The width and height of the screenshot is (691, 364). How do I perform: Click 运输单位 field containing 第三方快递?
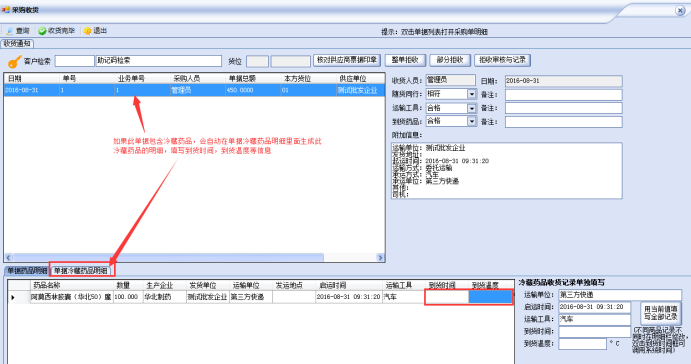[x=620, y=295]
